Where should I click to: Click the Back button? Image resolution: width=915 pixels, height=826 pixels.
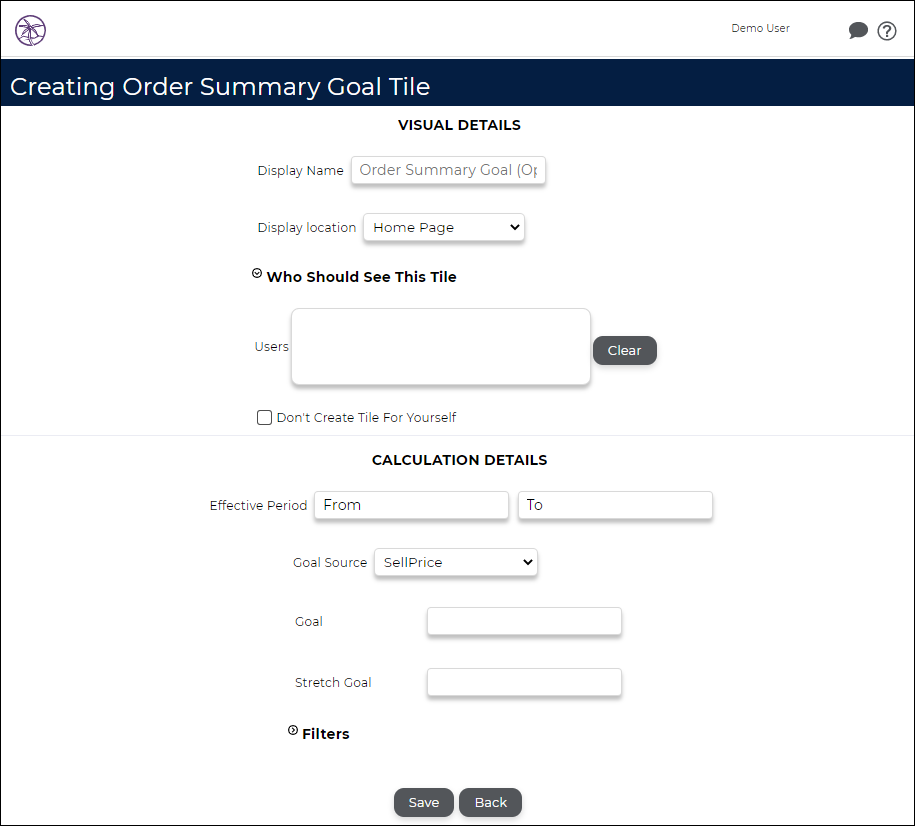[x=490, y=802]
